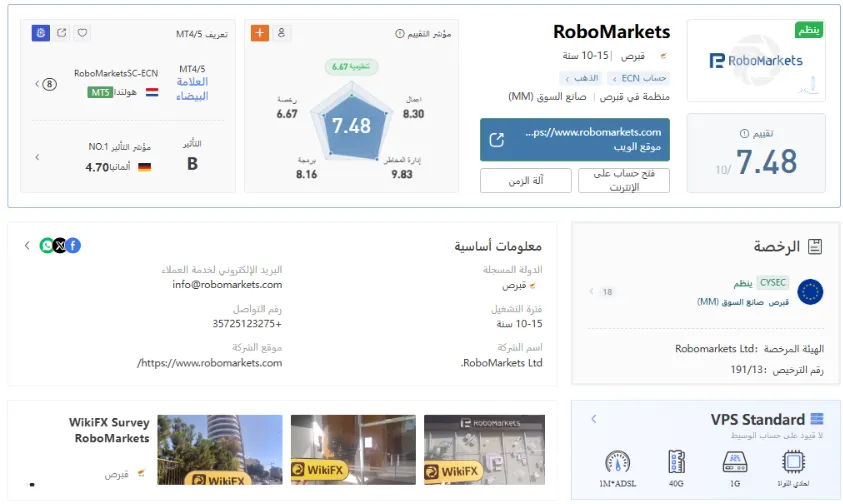The width and height of the screenshot is (843, 504).
Task: Click the external link icon on website button
Action: tap(497, 140)
